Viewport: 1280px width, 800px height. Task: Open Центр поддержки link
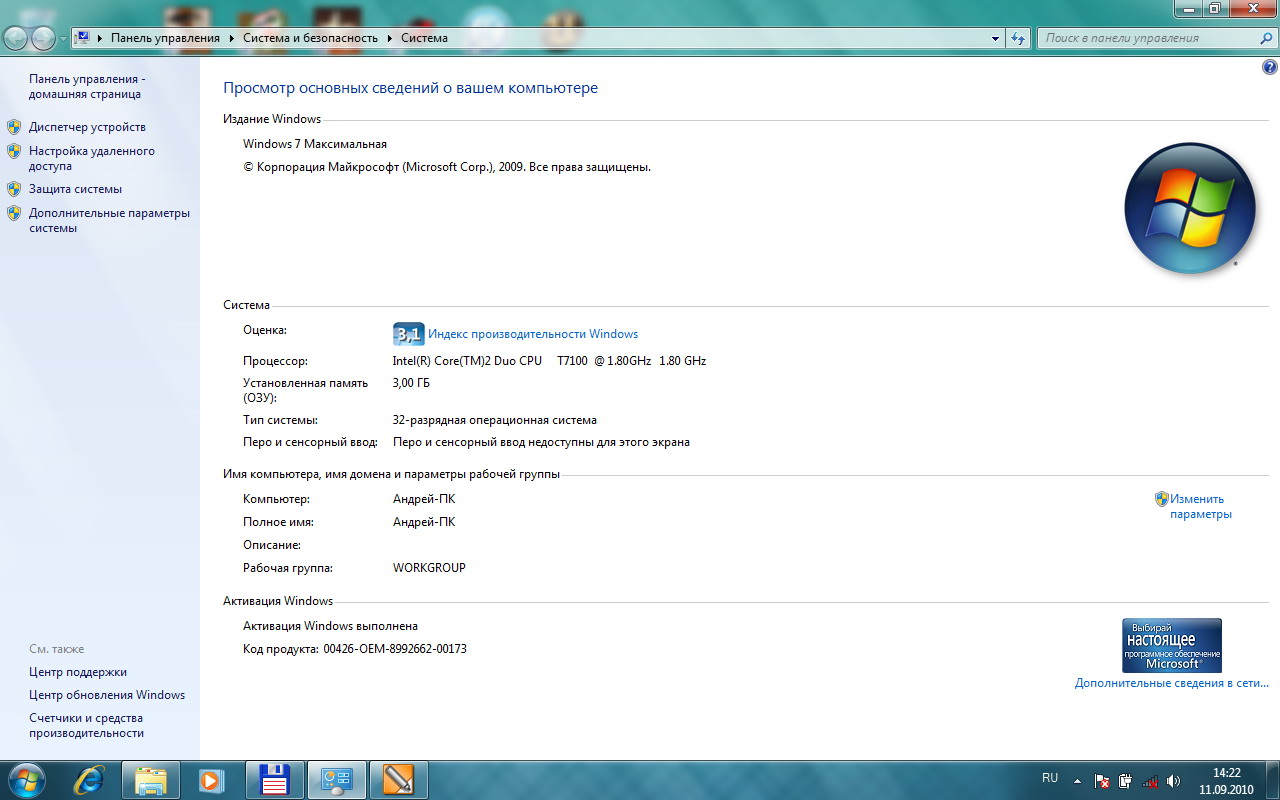pyautogui.click(x=78, y=672)
